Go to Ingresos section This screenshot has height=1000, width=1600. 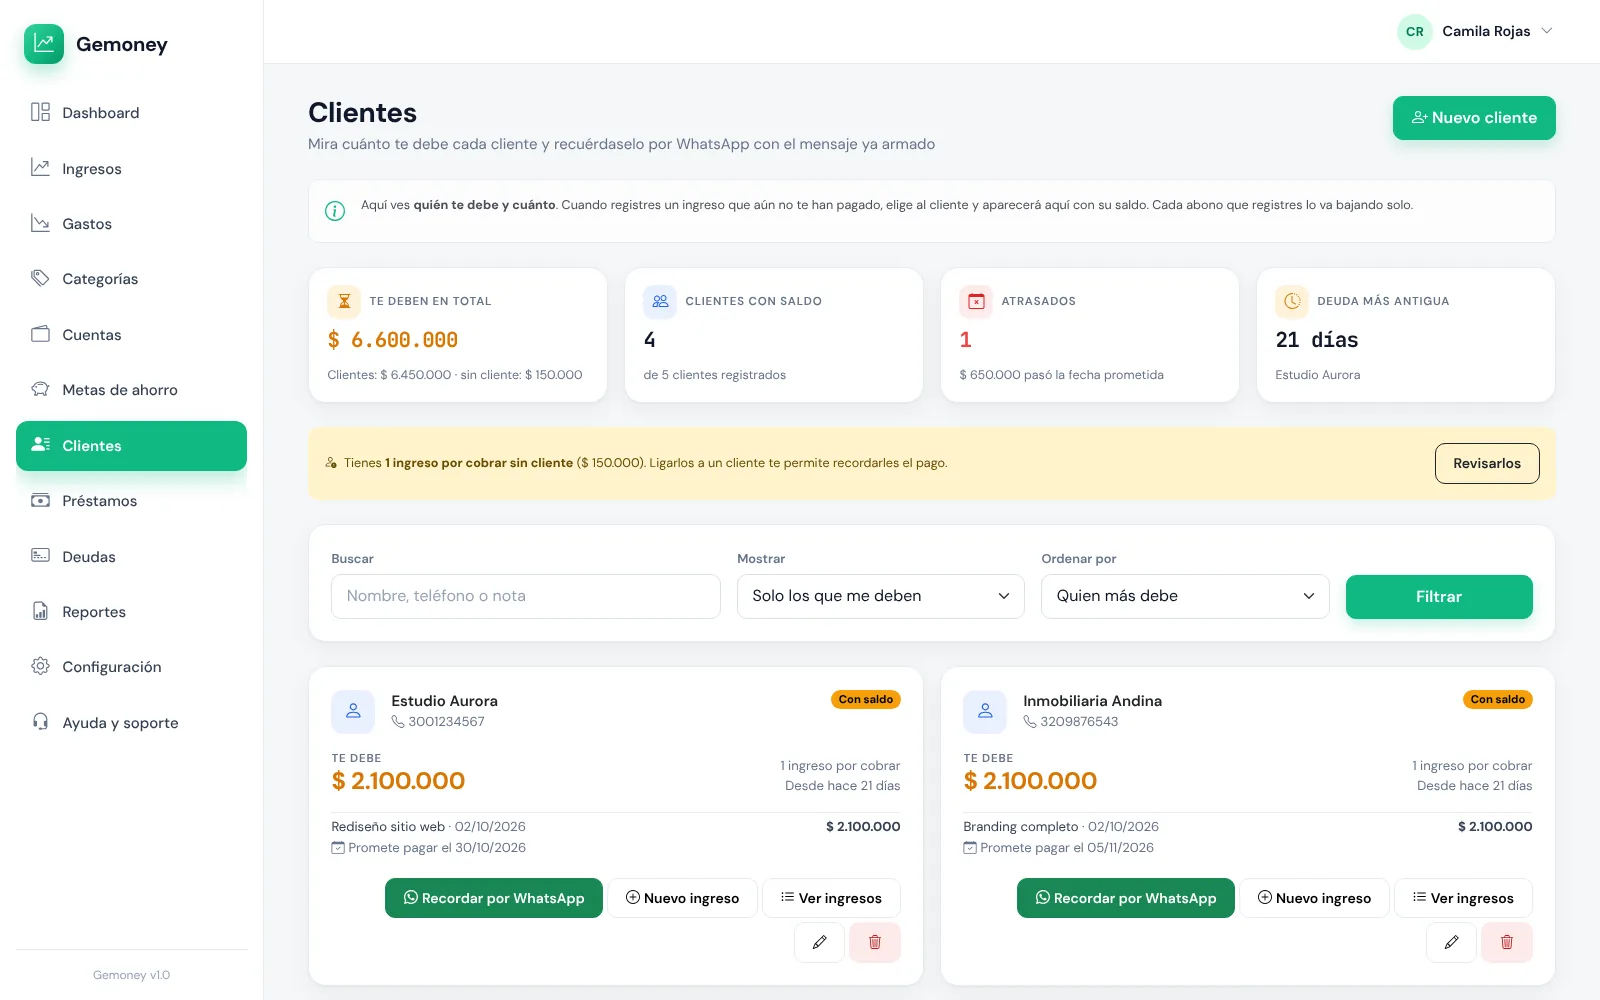click(131, 168)
